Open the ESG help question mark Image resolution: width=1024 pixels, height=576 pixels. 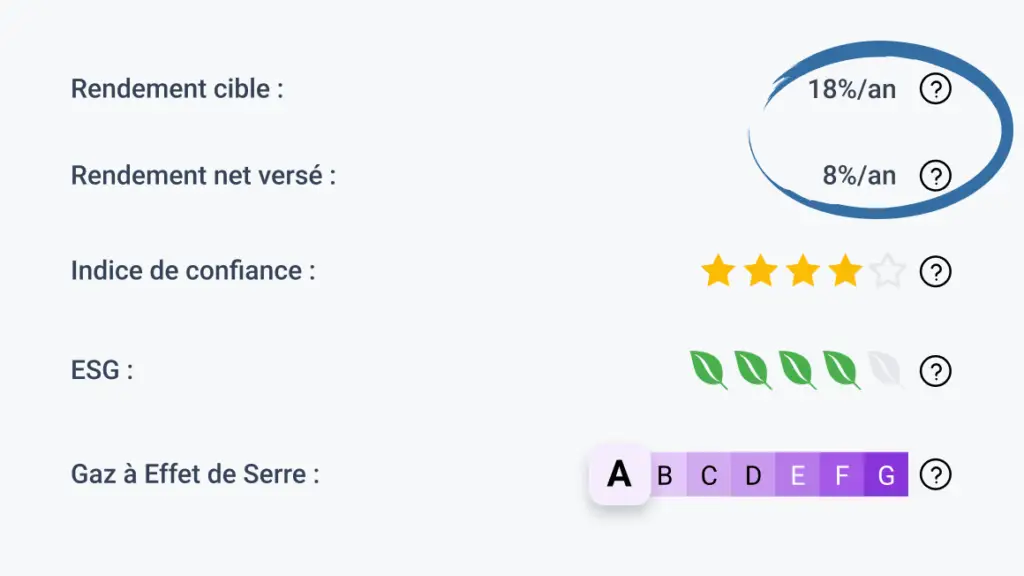935,371
